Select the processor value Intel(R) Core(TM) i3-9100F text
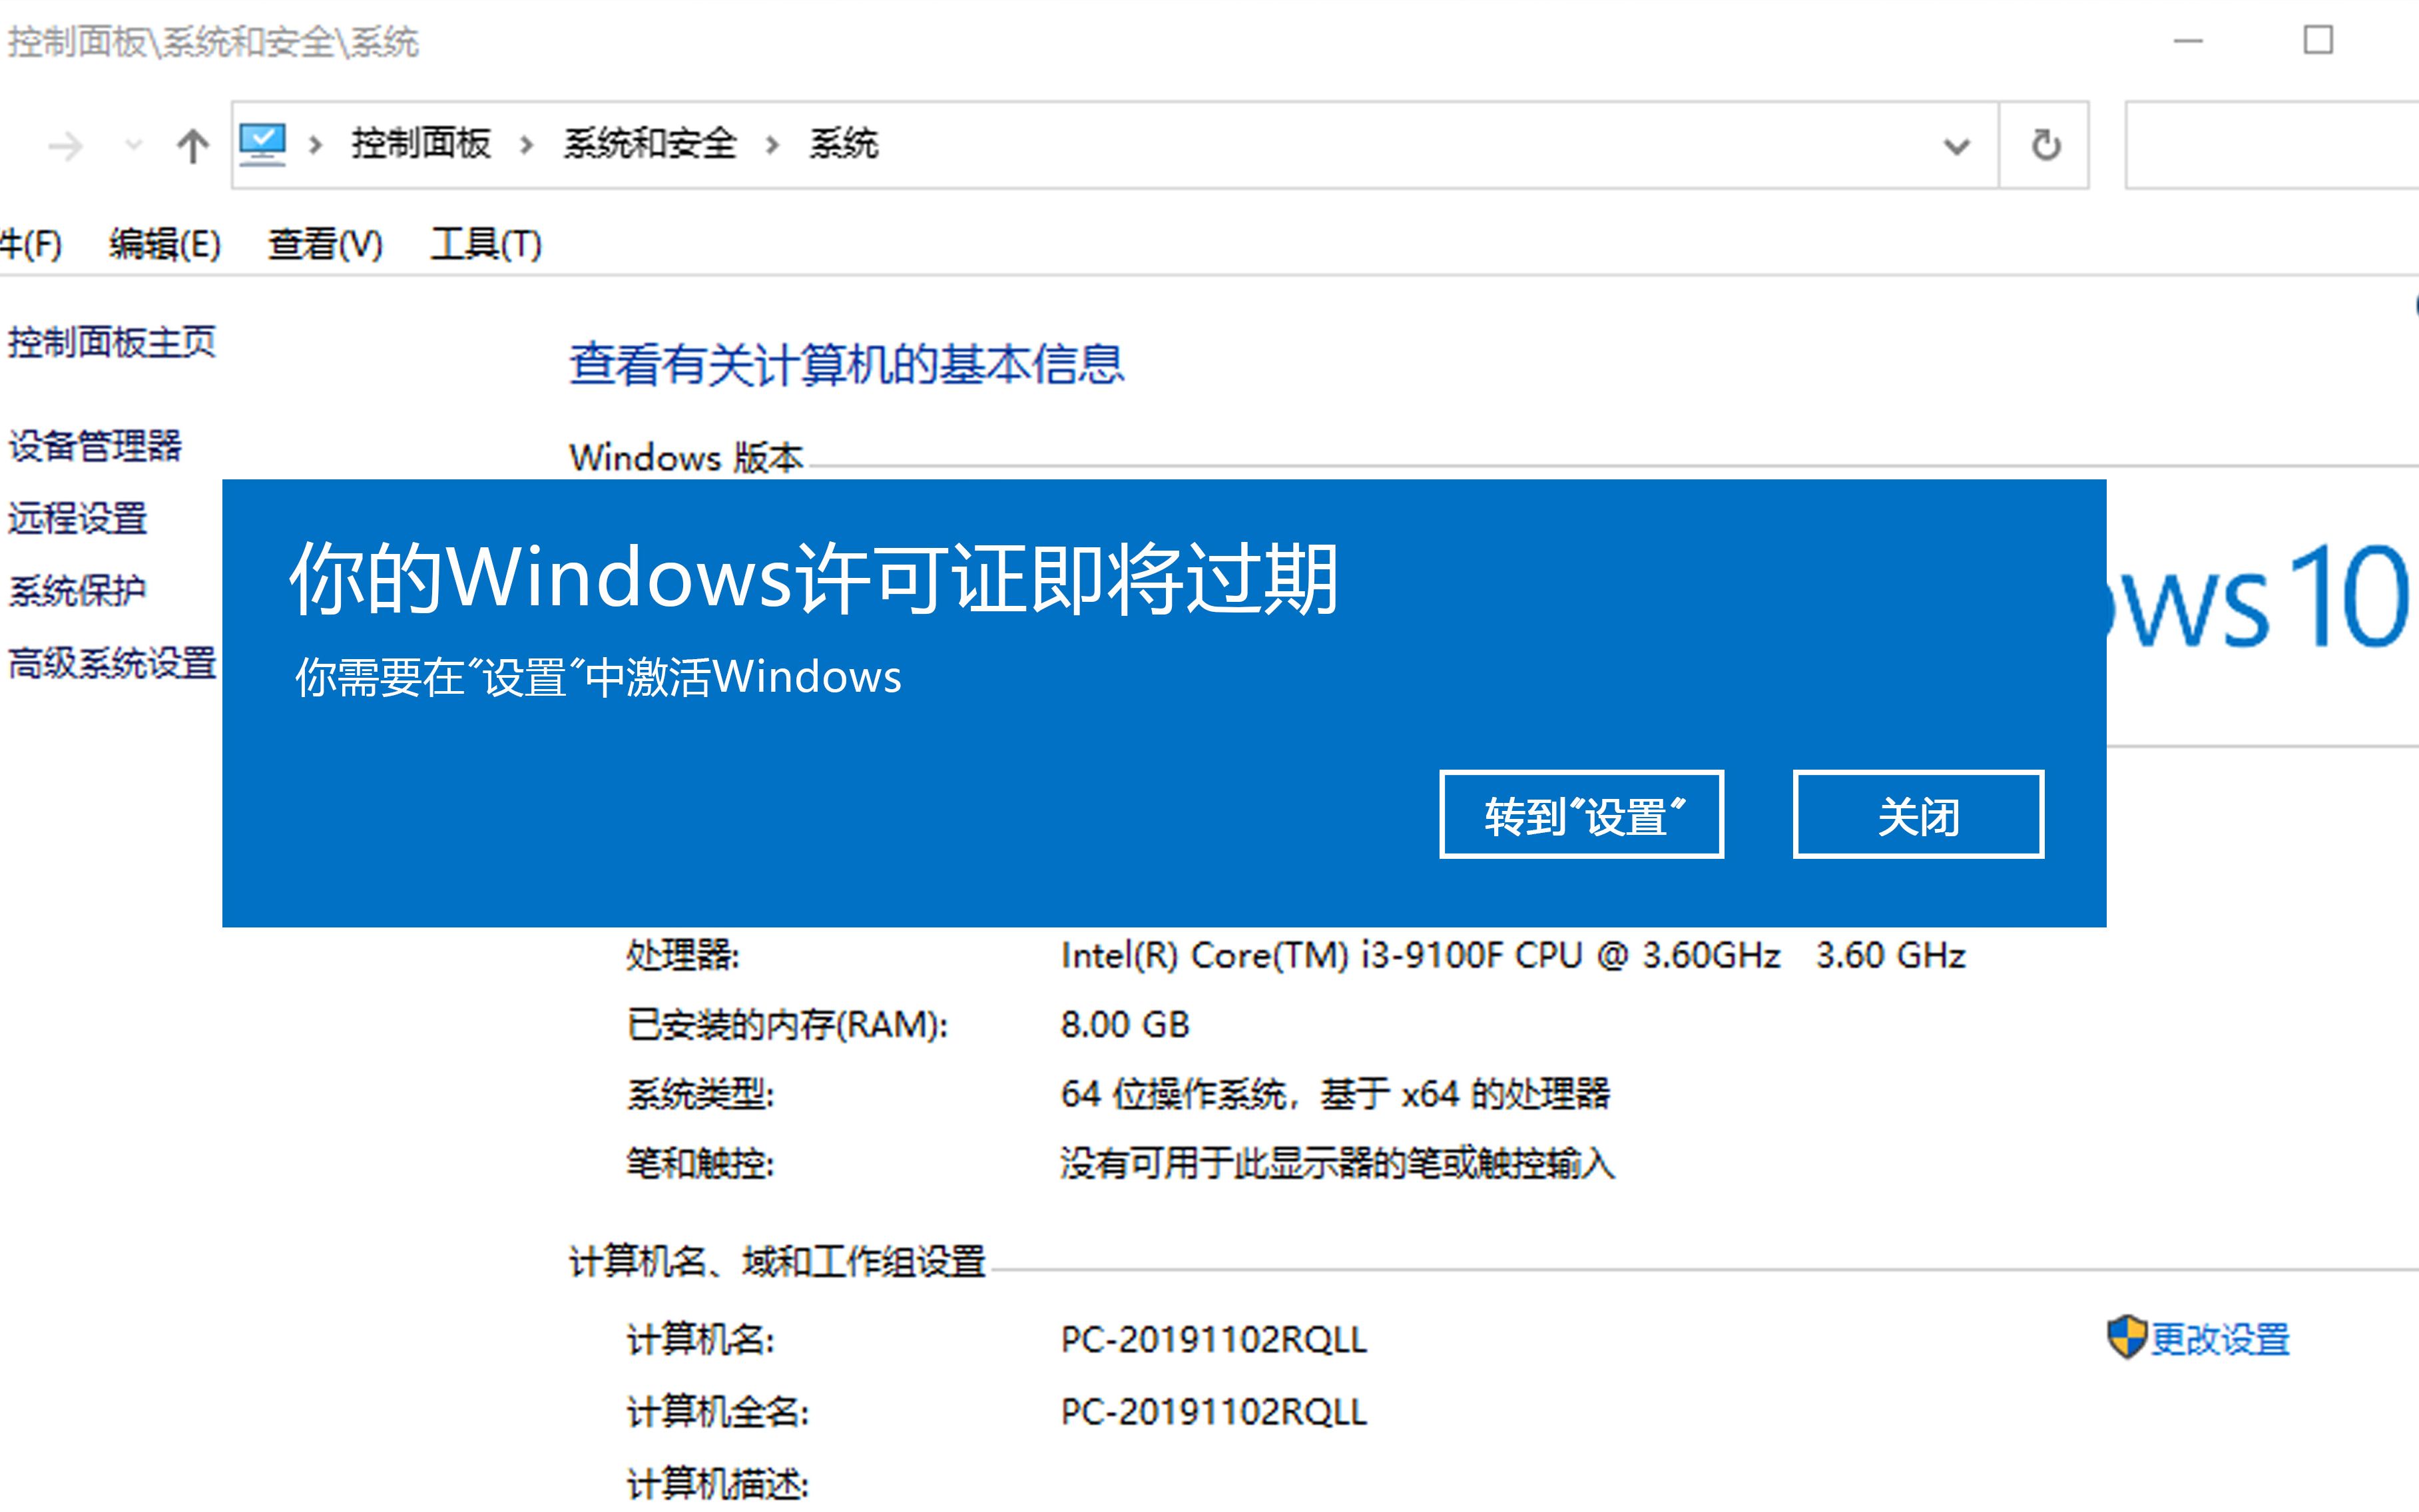Viewport: 2419px width, 1512px height. pyautogui.click(x=1513, y=955)
